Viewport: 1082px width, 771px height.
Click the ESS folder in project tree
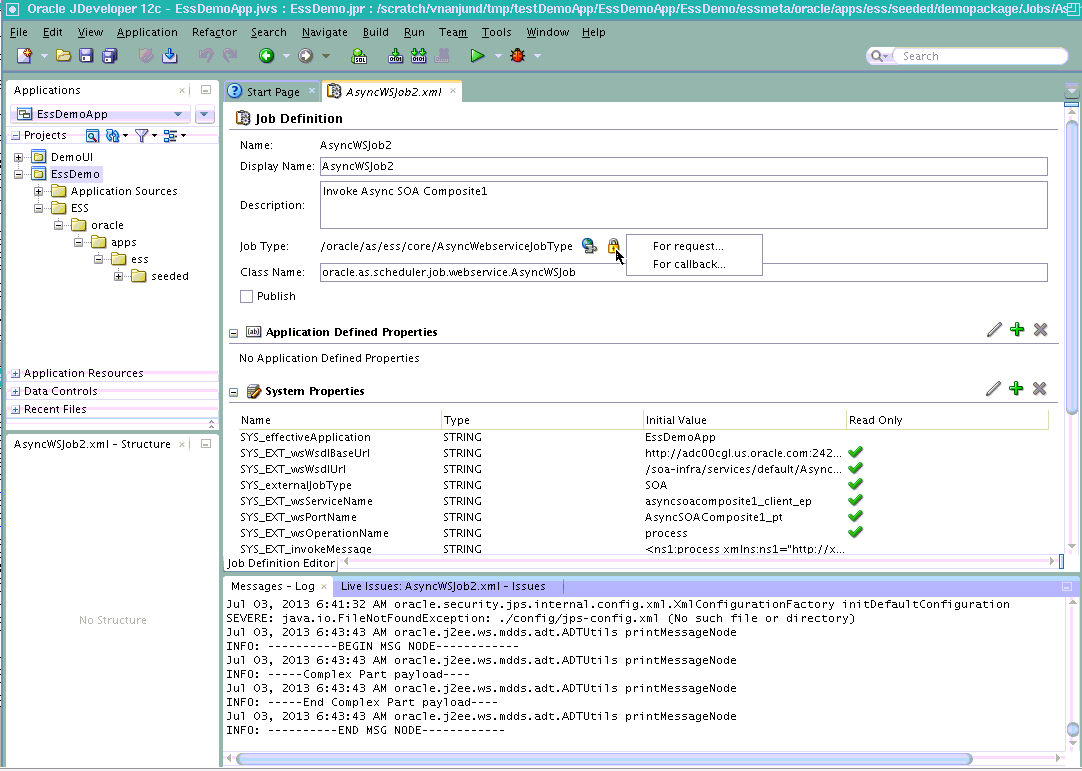click(x=79, y=208)
